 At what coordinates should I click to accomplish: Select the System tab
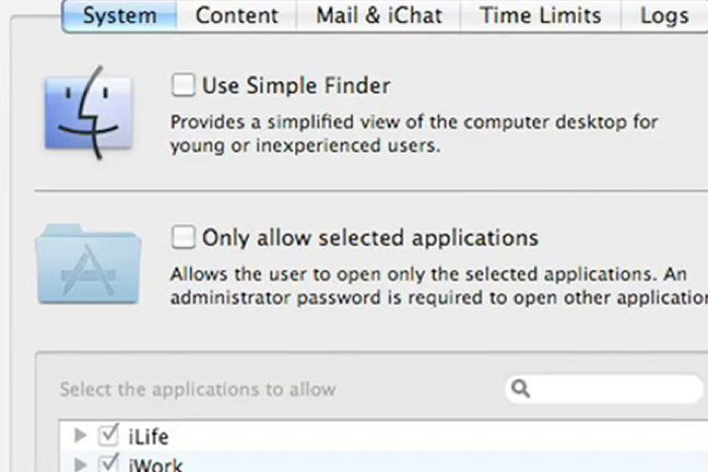coord(120,16)
